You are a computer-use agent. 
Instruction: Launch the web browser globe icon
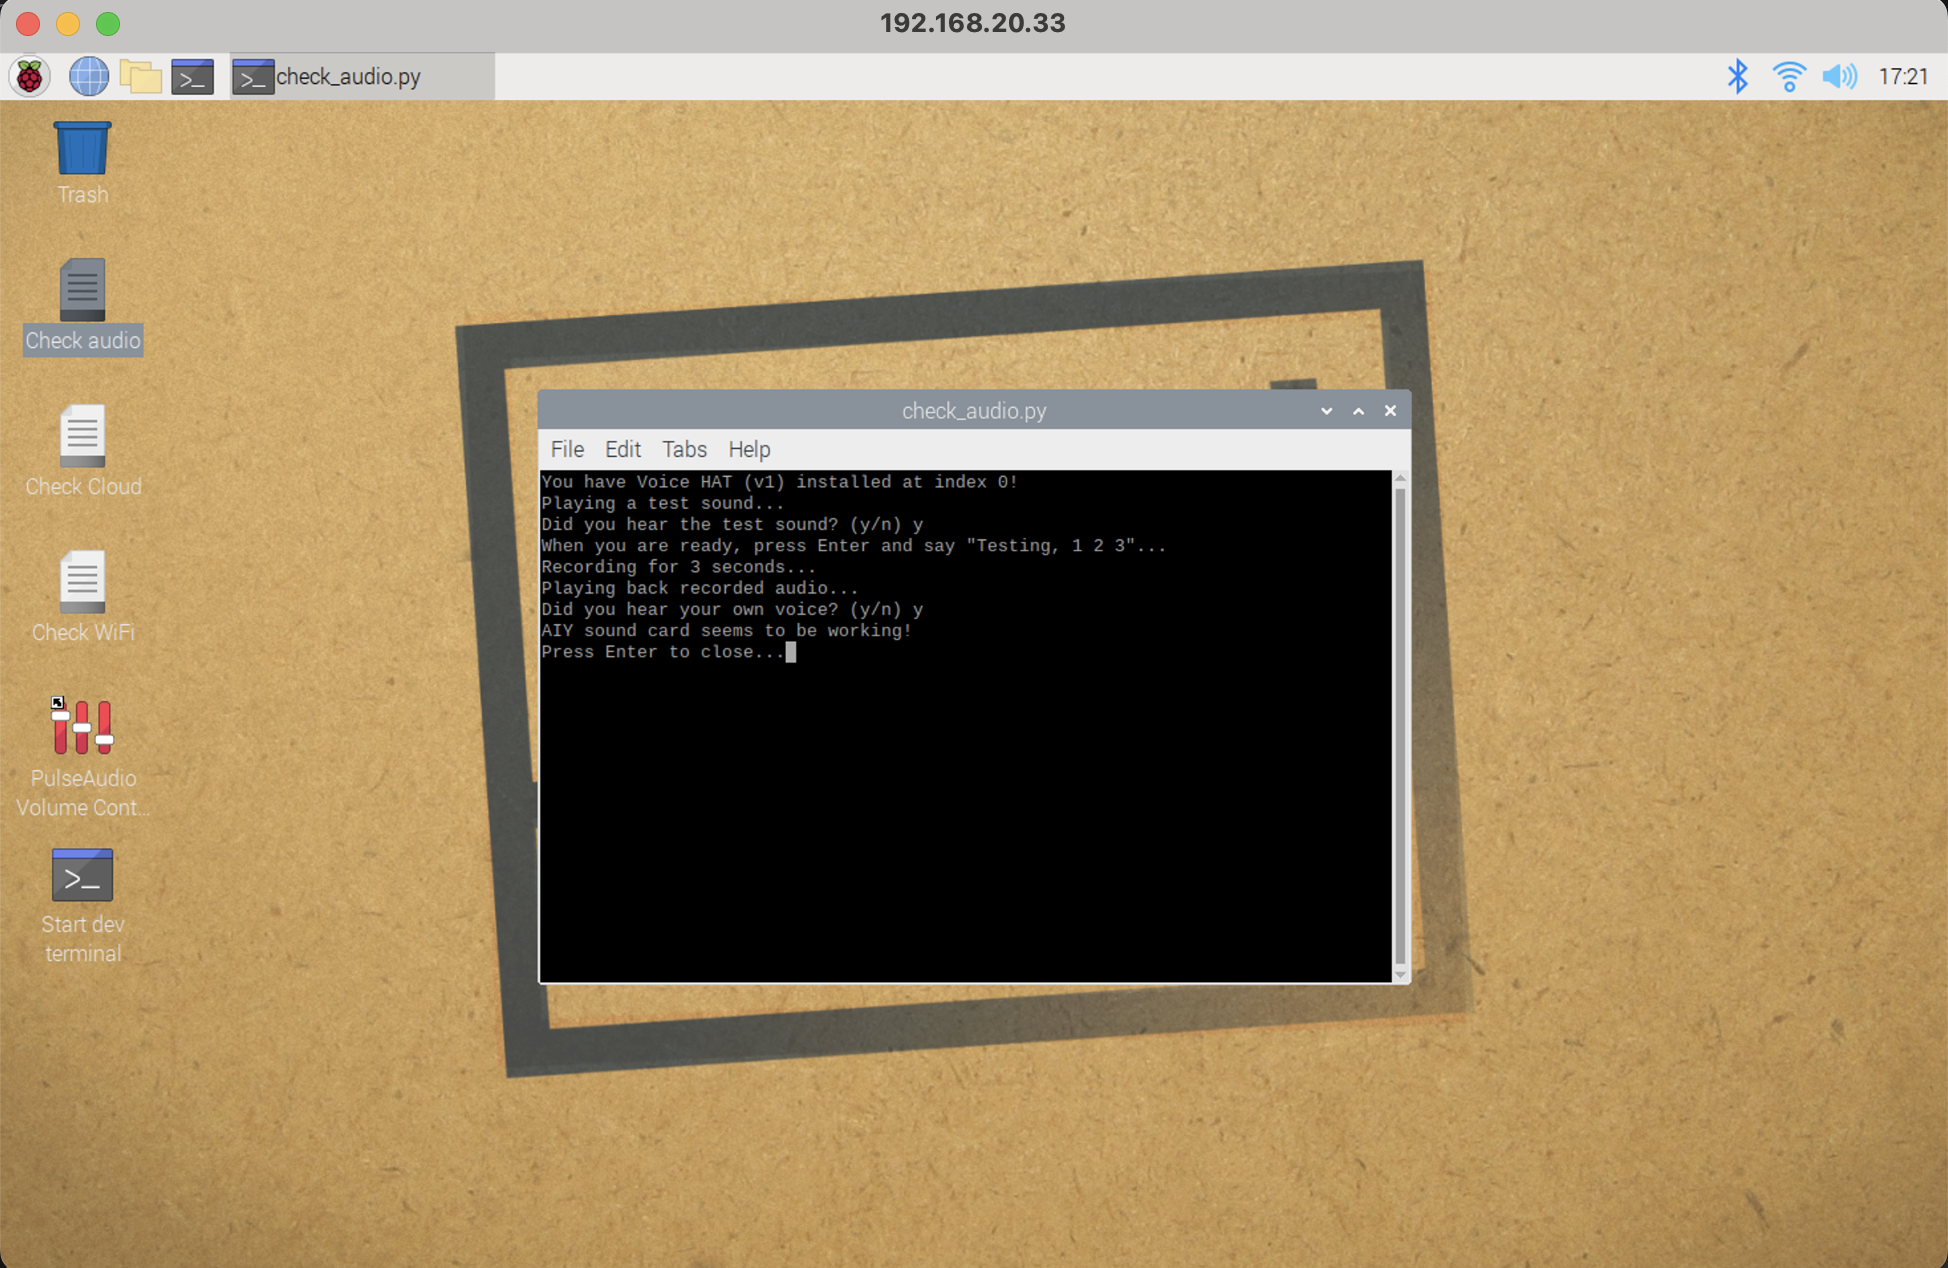[x=88, y=76]
